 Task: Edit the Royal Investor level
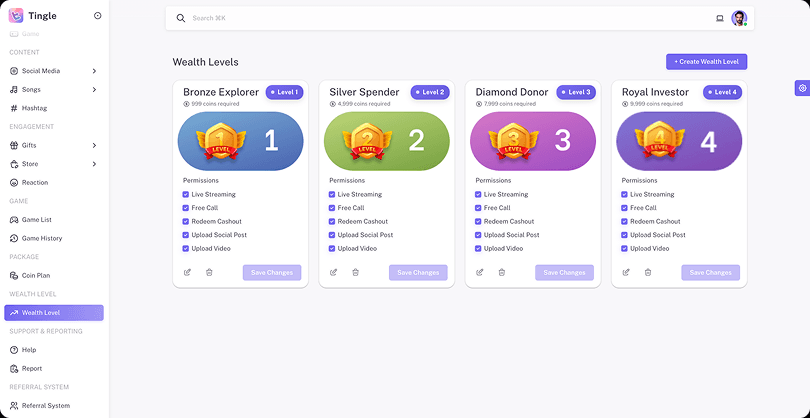tap(626, 272)
